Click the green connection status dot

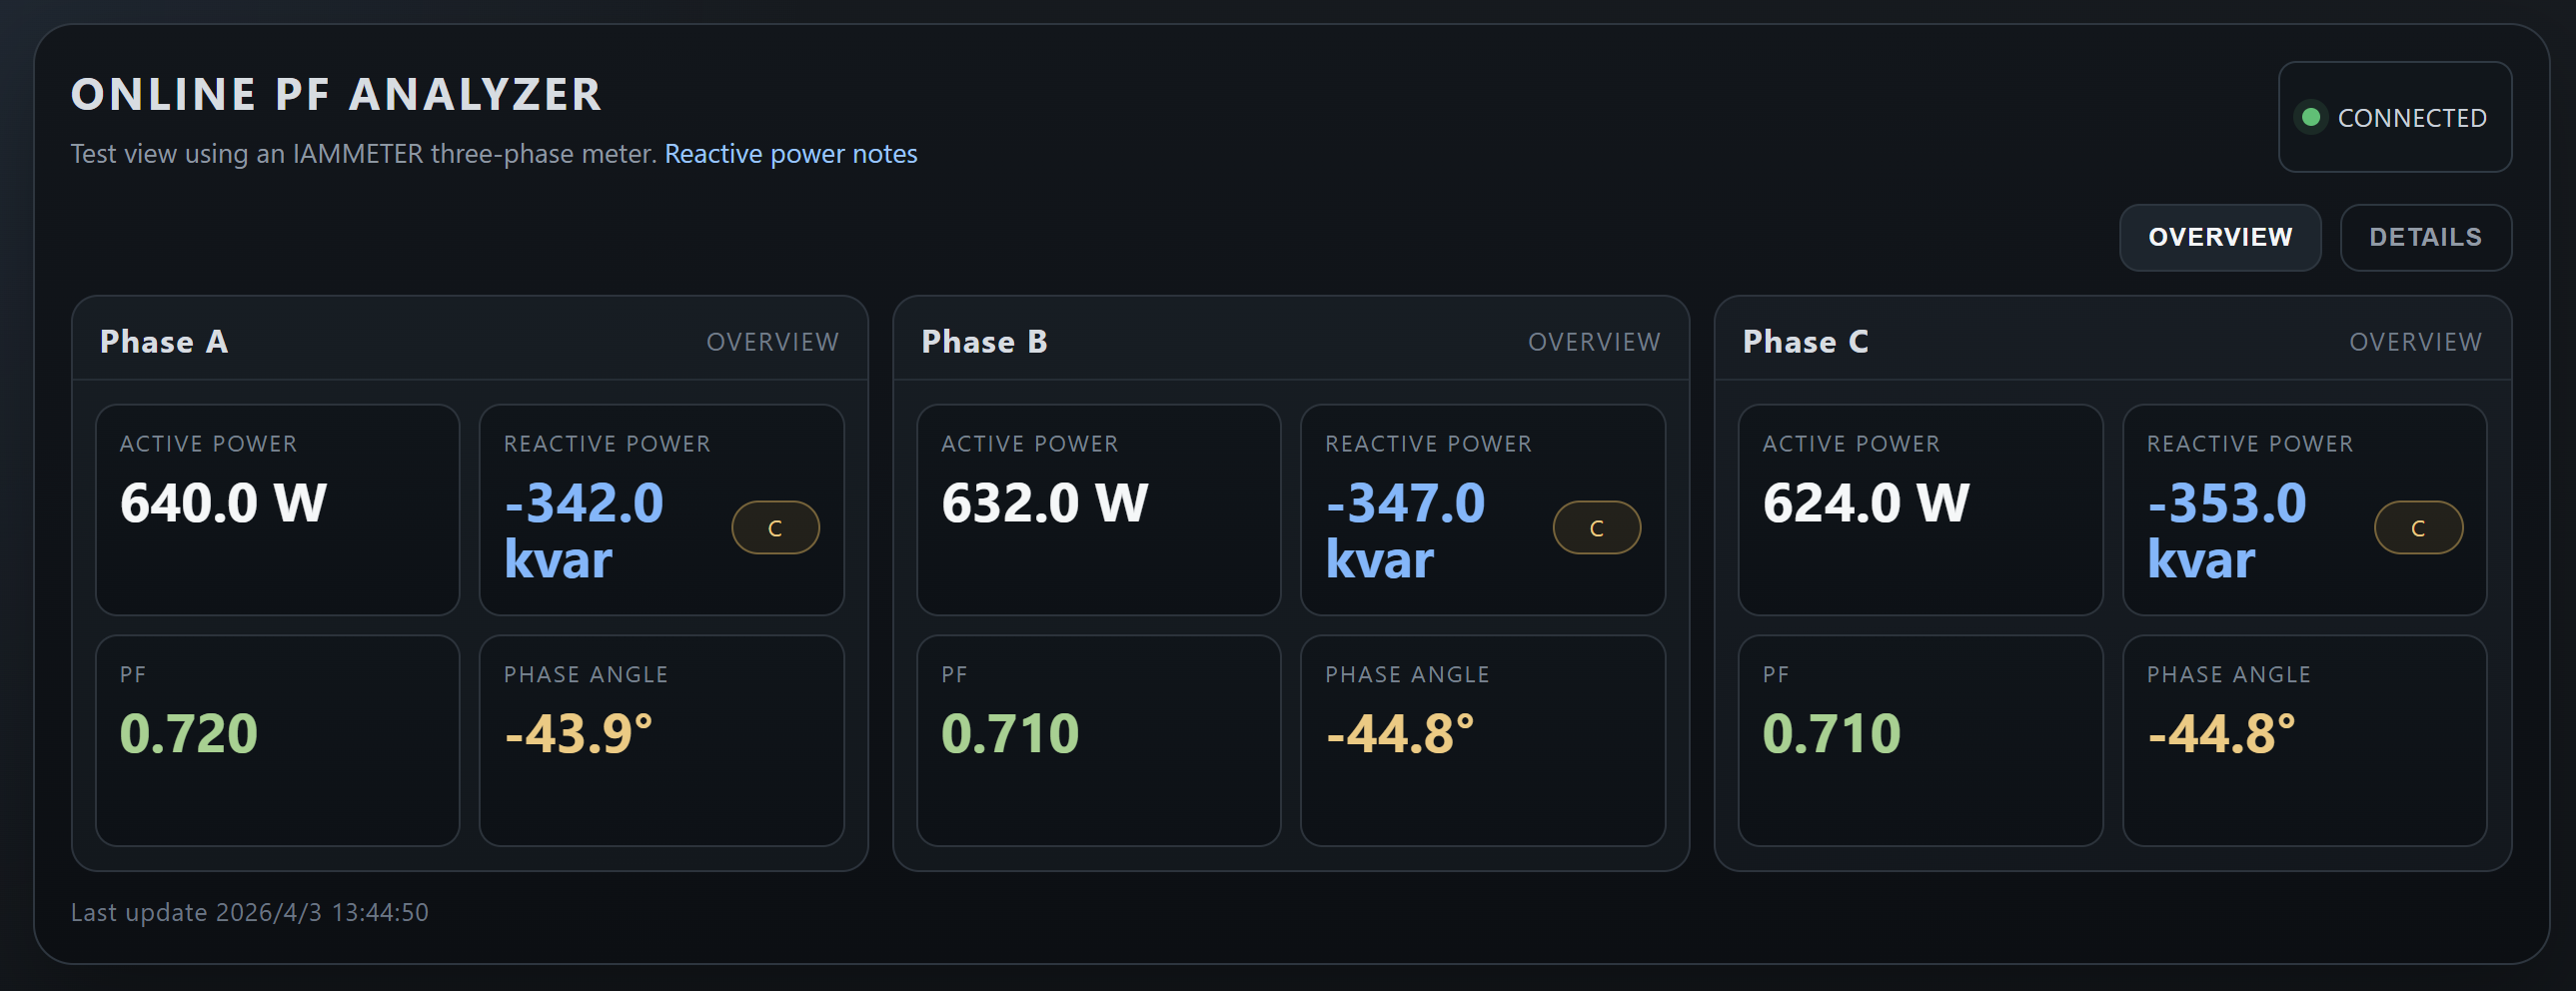(x=2311, y=117)
